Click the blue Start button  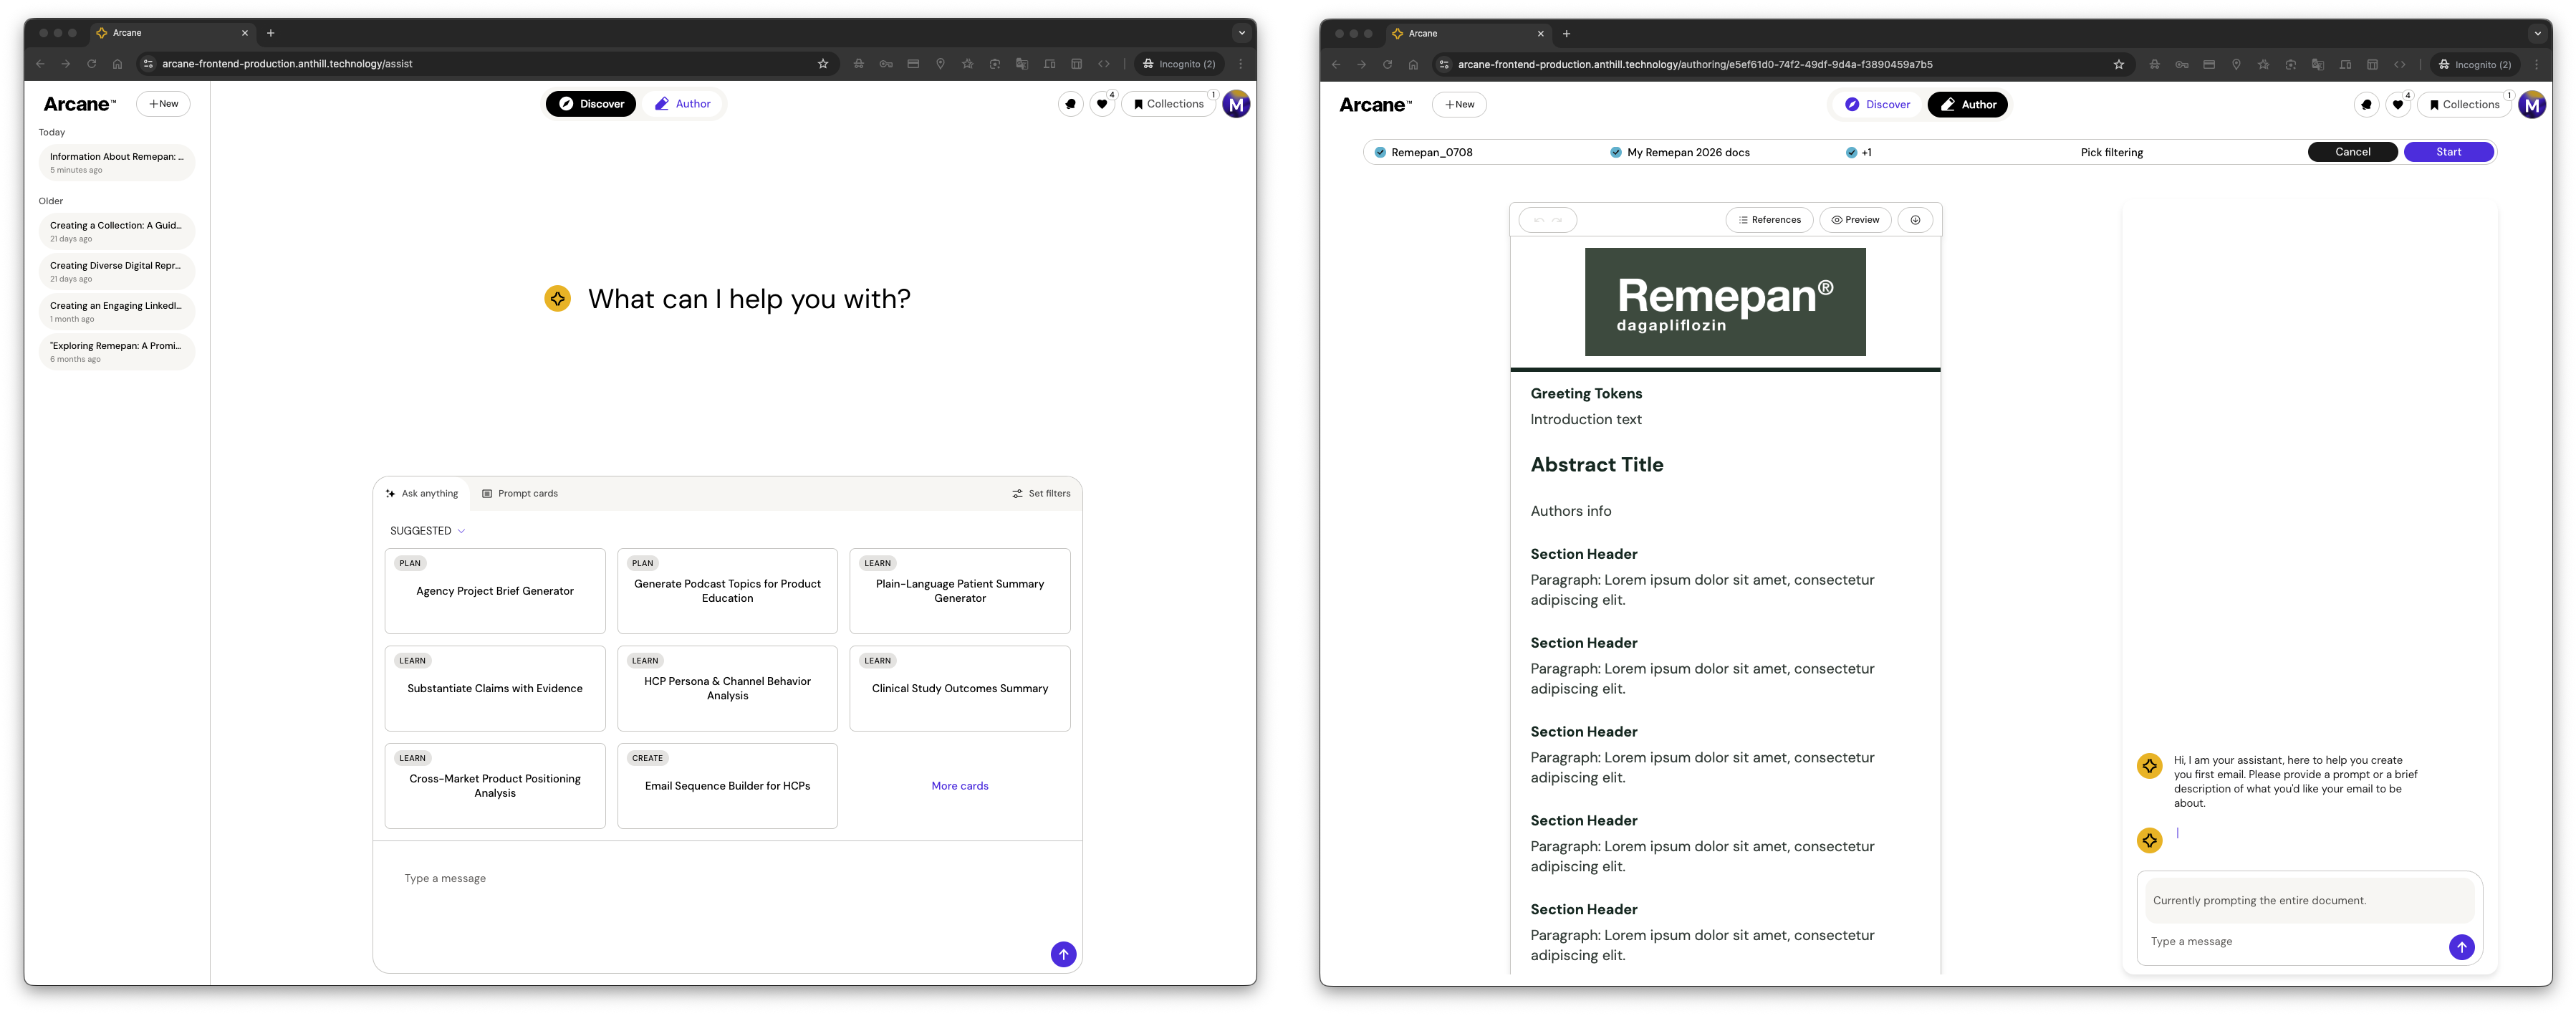(x=2448, y=152)
